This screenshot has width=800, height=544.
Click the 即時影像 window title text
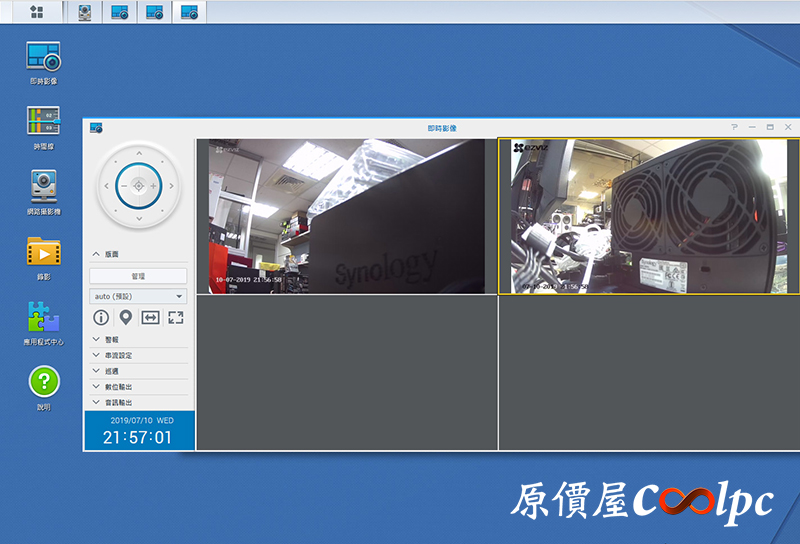[442, 128]
